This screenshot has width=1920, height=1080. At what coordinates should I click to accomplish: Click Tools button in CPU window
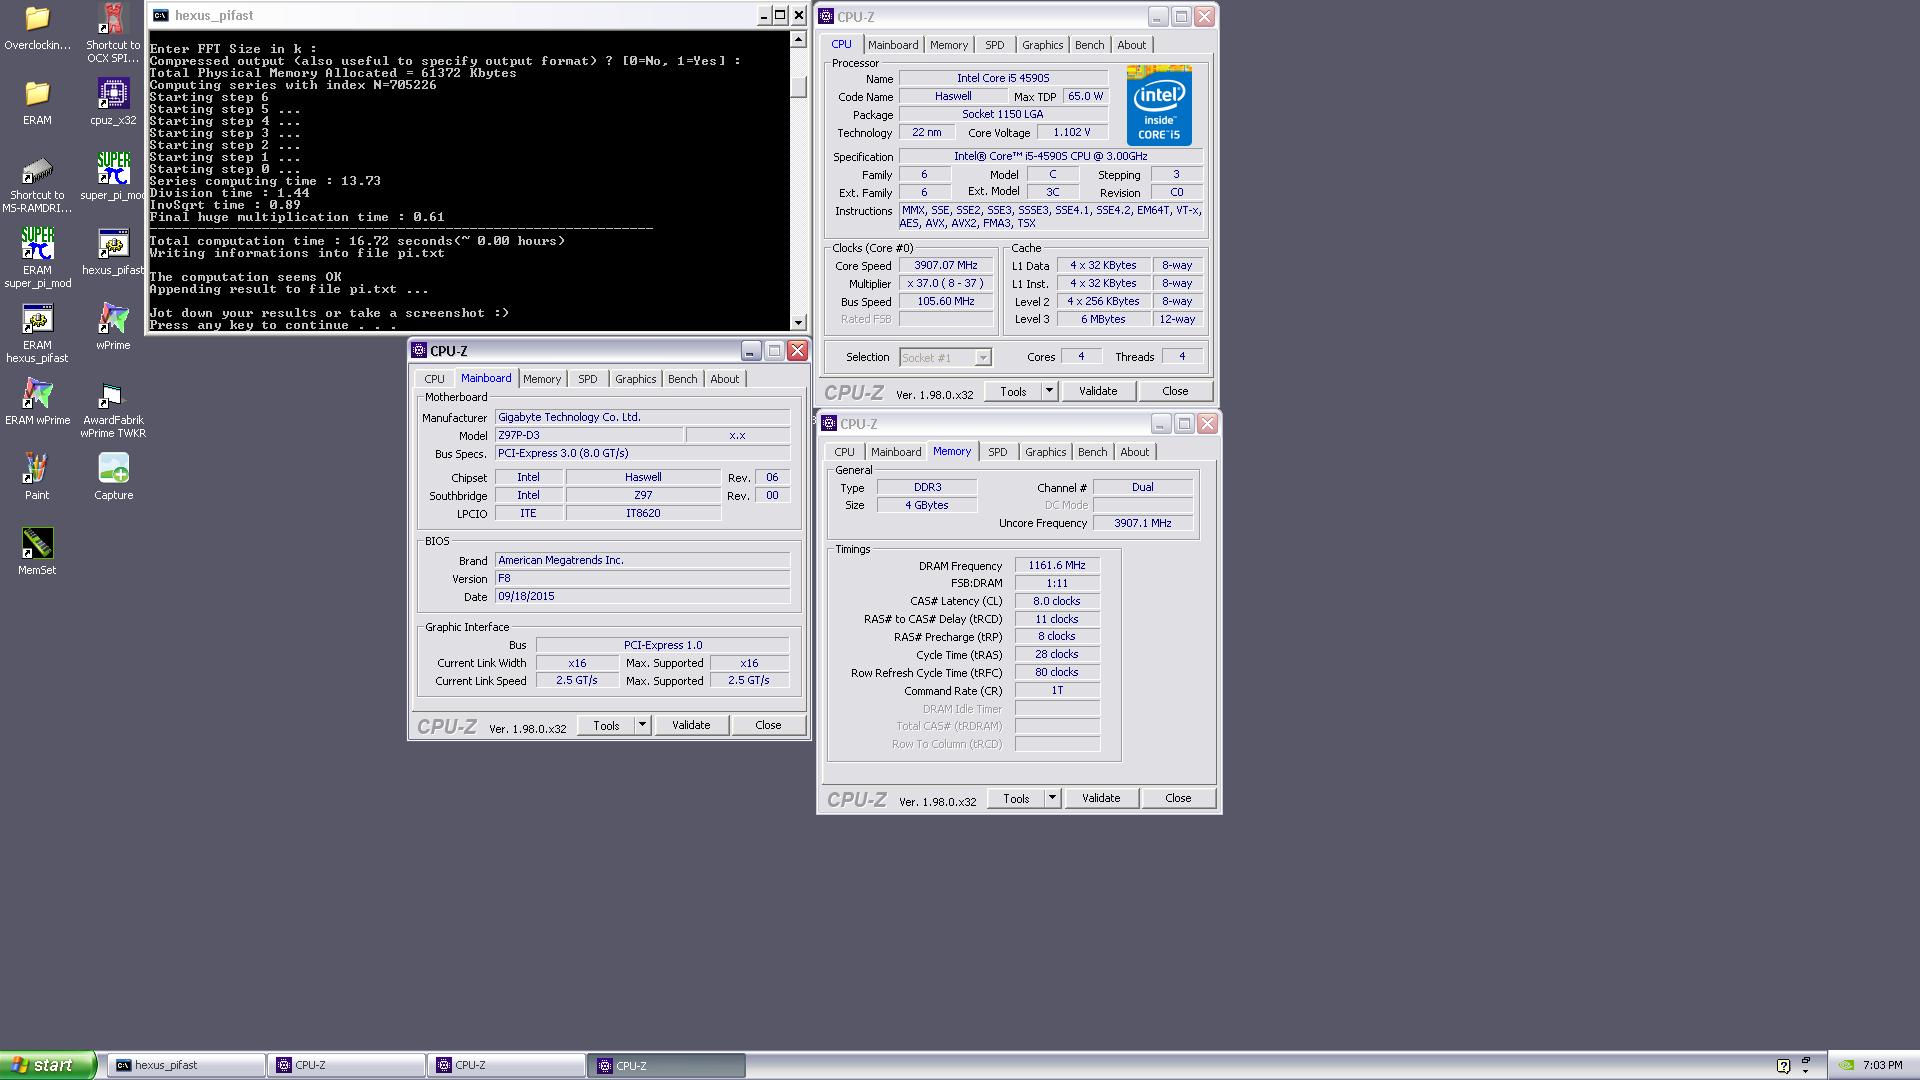(x=1013, y=391)
